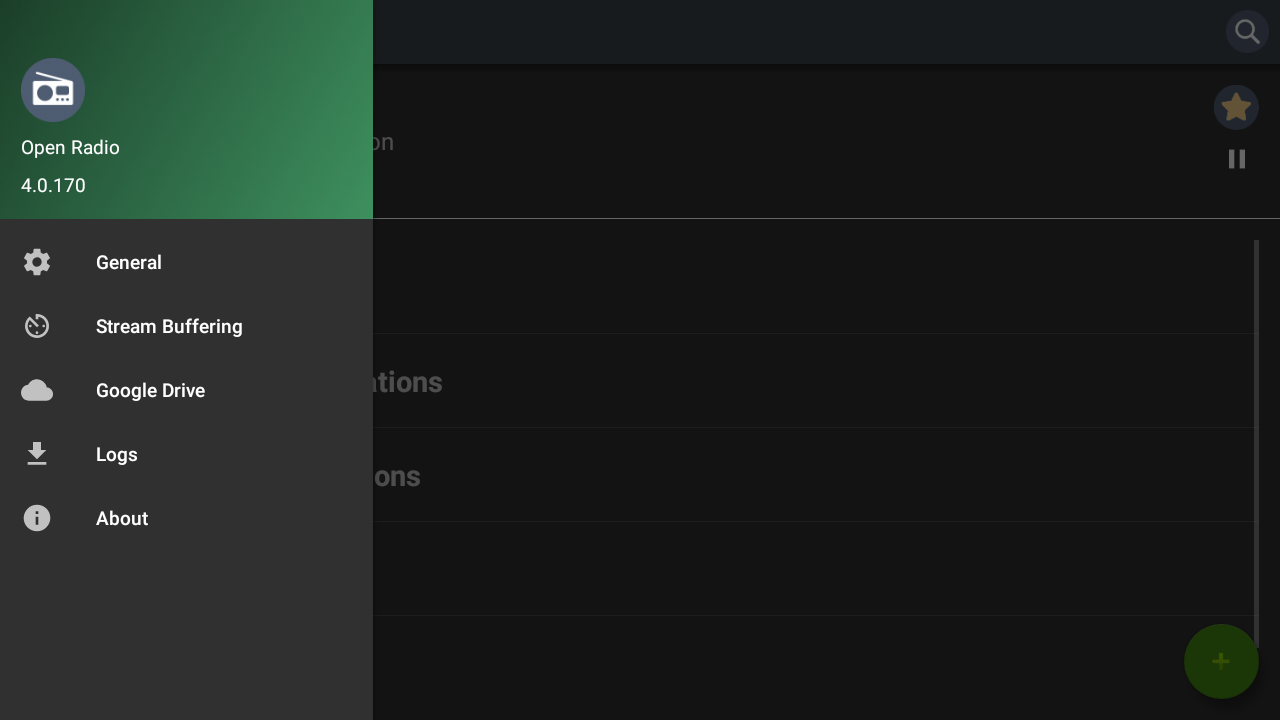Click the Open Radio app name text

coord(70,148)
